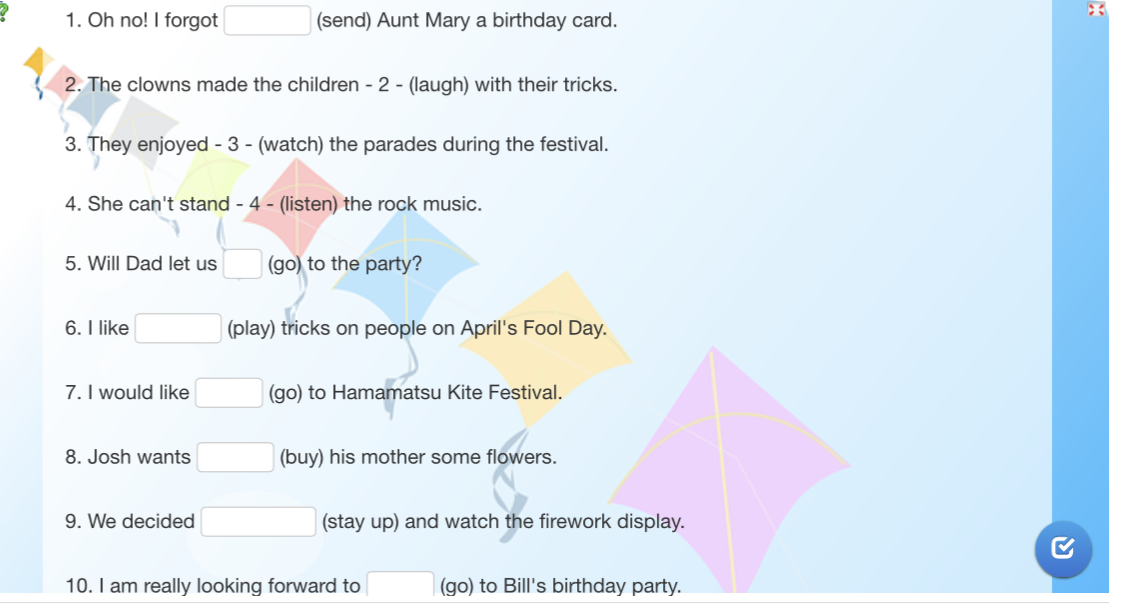Click the green question mark help icon
This screenshot has width=1133, height=610.
(4, 10)
